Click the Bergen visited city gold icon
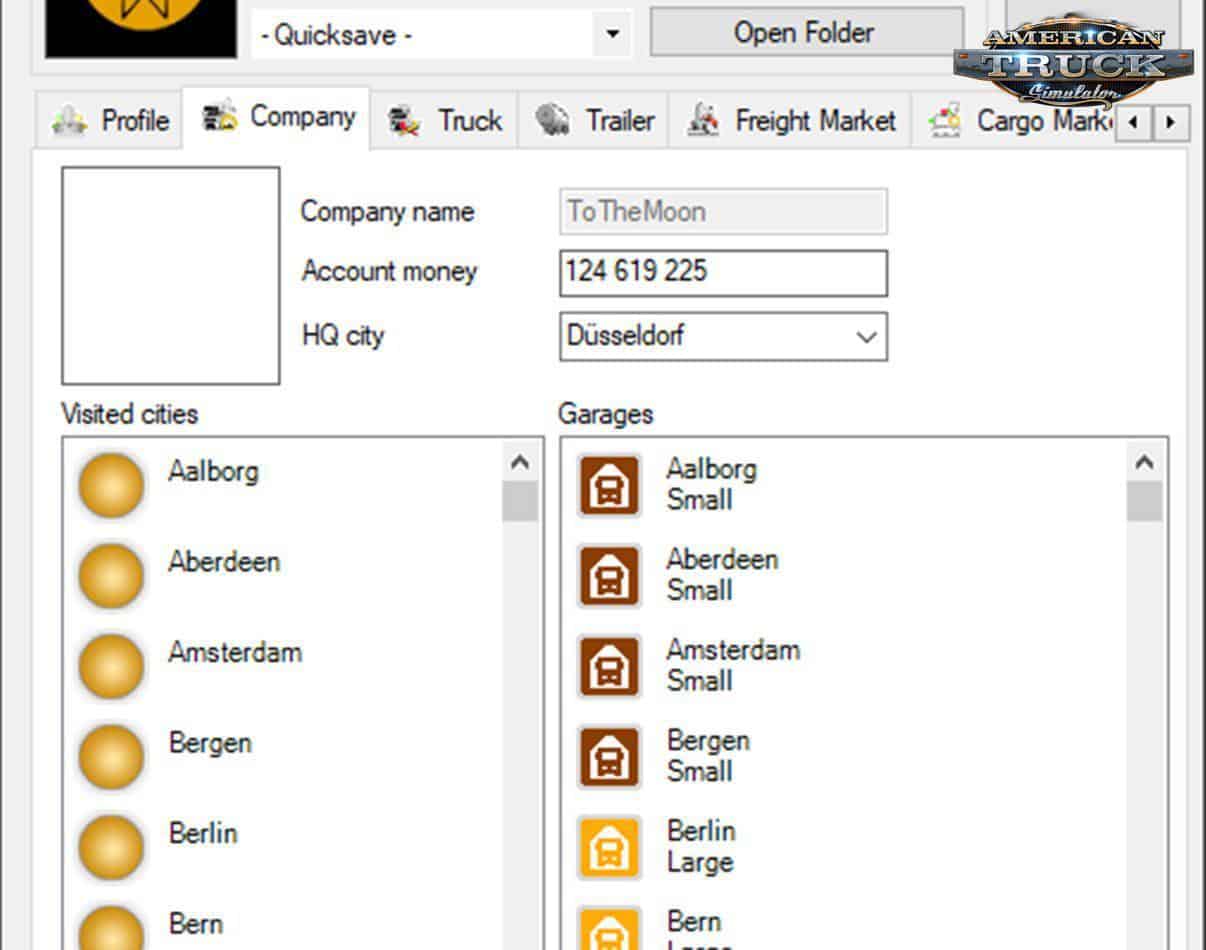The height and width of the screenshot is (950, 1206). click(x=111, y=757)
